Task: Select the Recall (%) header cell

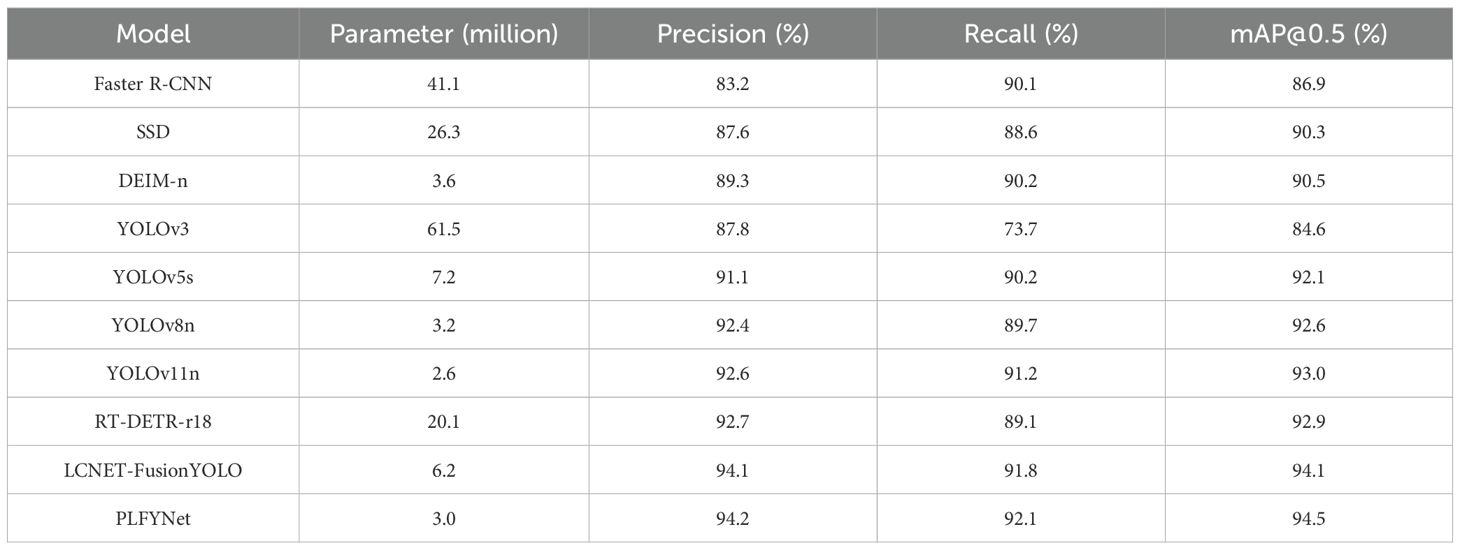Action: point(1020,34)
